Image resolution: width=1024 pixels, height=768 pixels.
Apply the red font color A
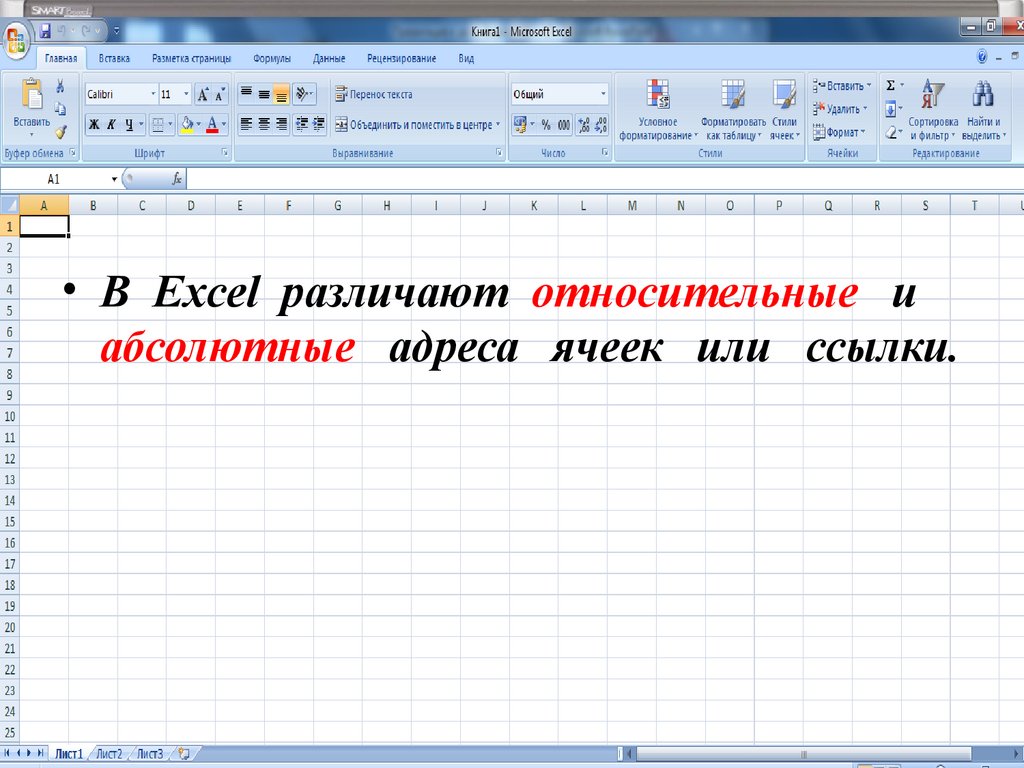pos(212,124)
